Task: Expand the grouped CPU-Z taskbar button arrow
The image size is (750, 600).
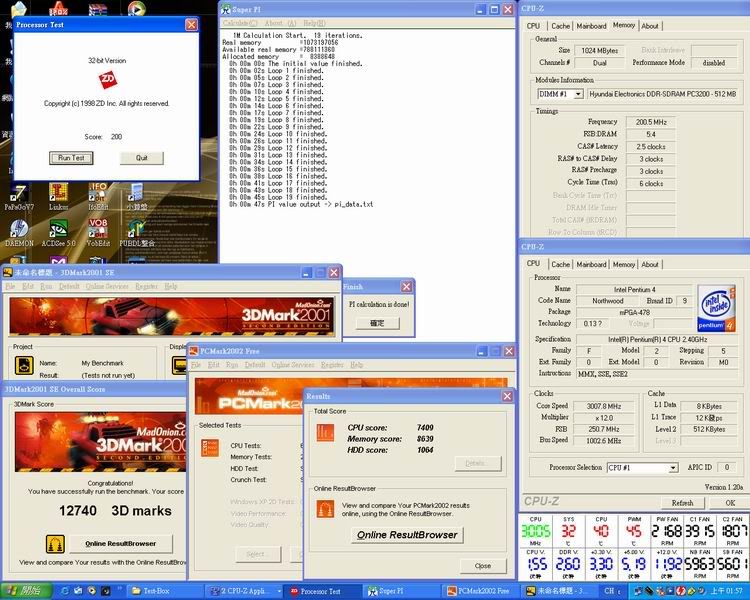Action: [x=279, y=591]
